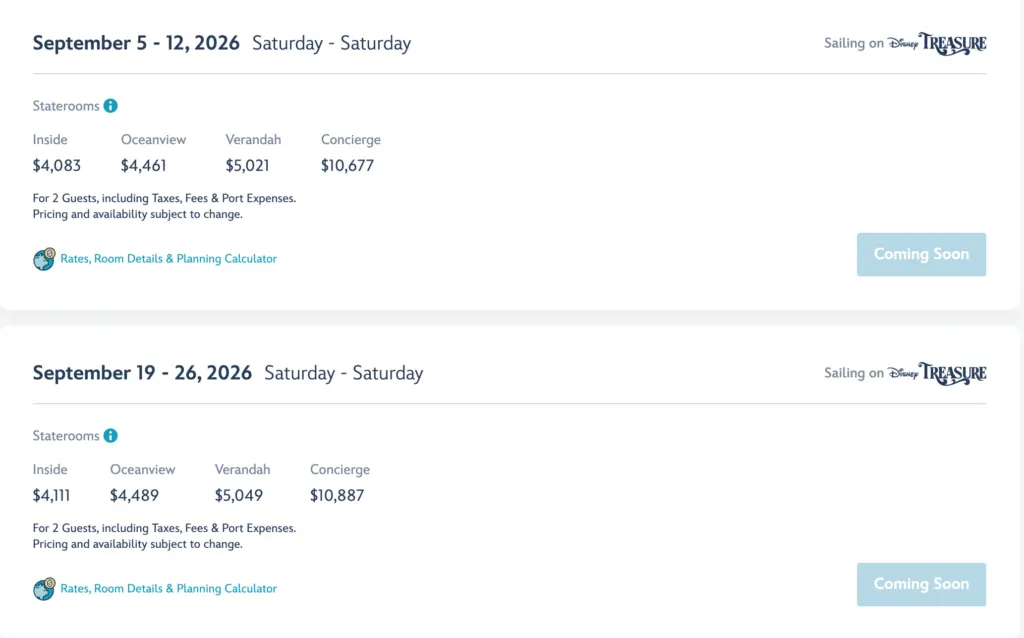
Task: Click Disney Treasure logo on September 19-26 card
Action: coord(937,373)
